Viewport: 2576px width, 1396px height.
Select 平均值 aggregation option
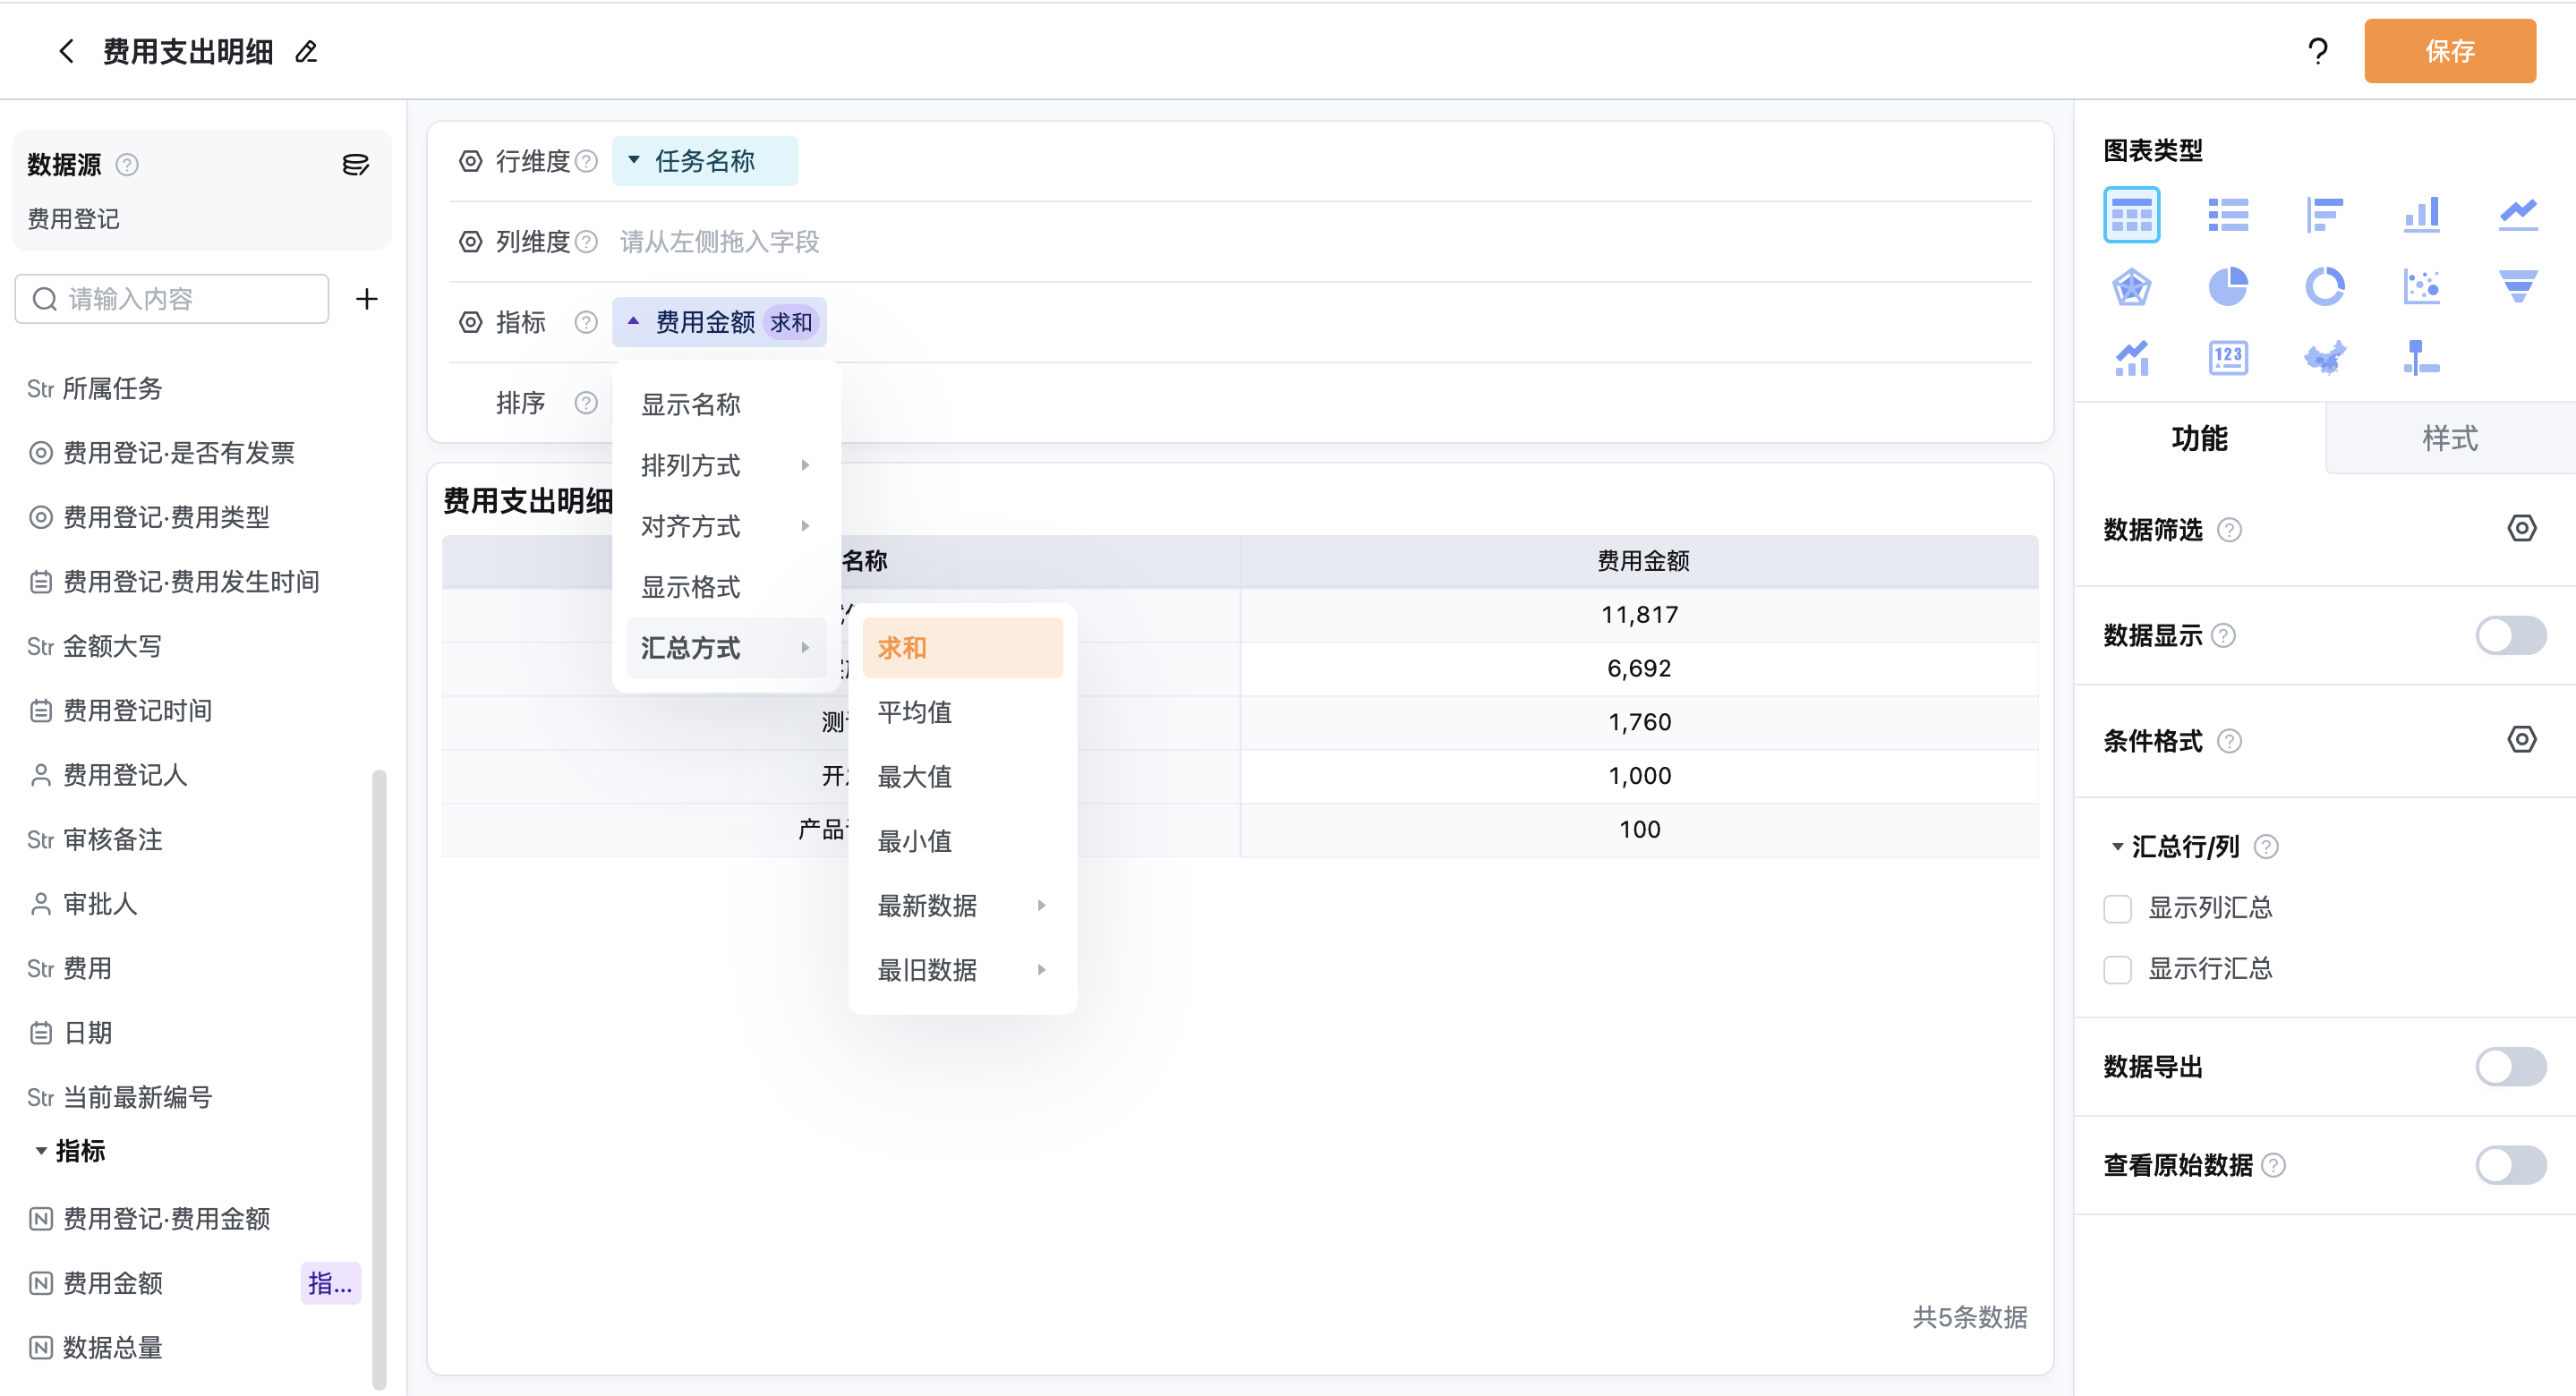click(x=962, y=712)
